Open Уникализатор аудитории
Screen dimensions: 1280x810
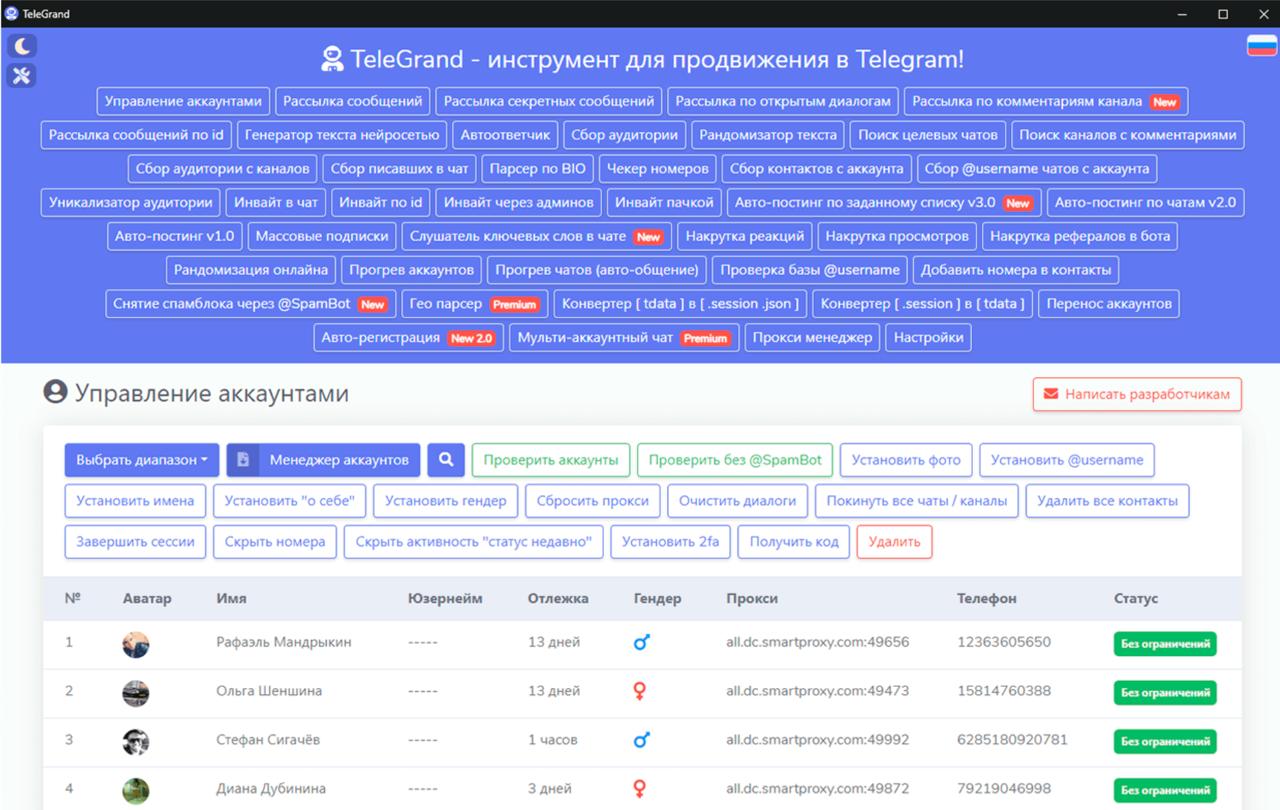click(x=131, y=203)
